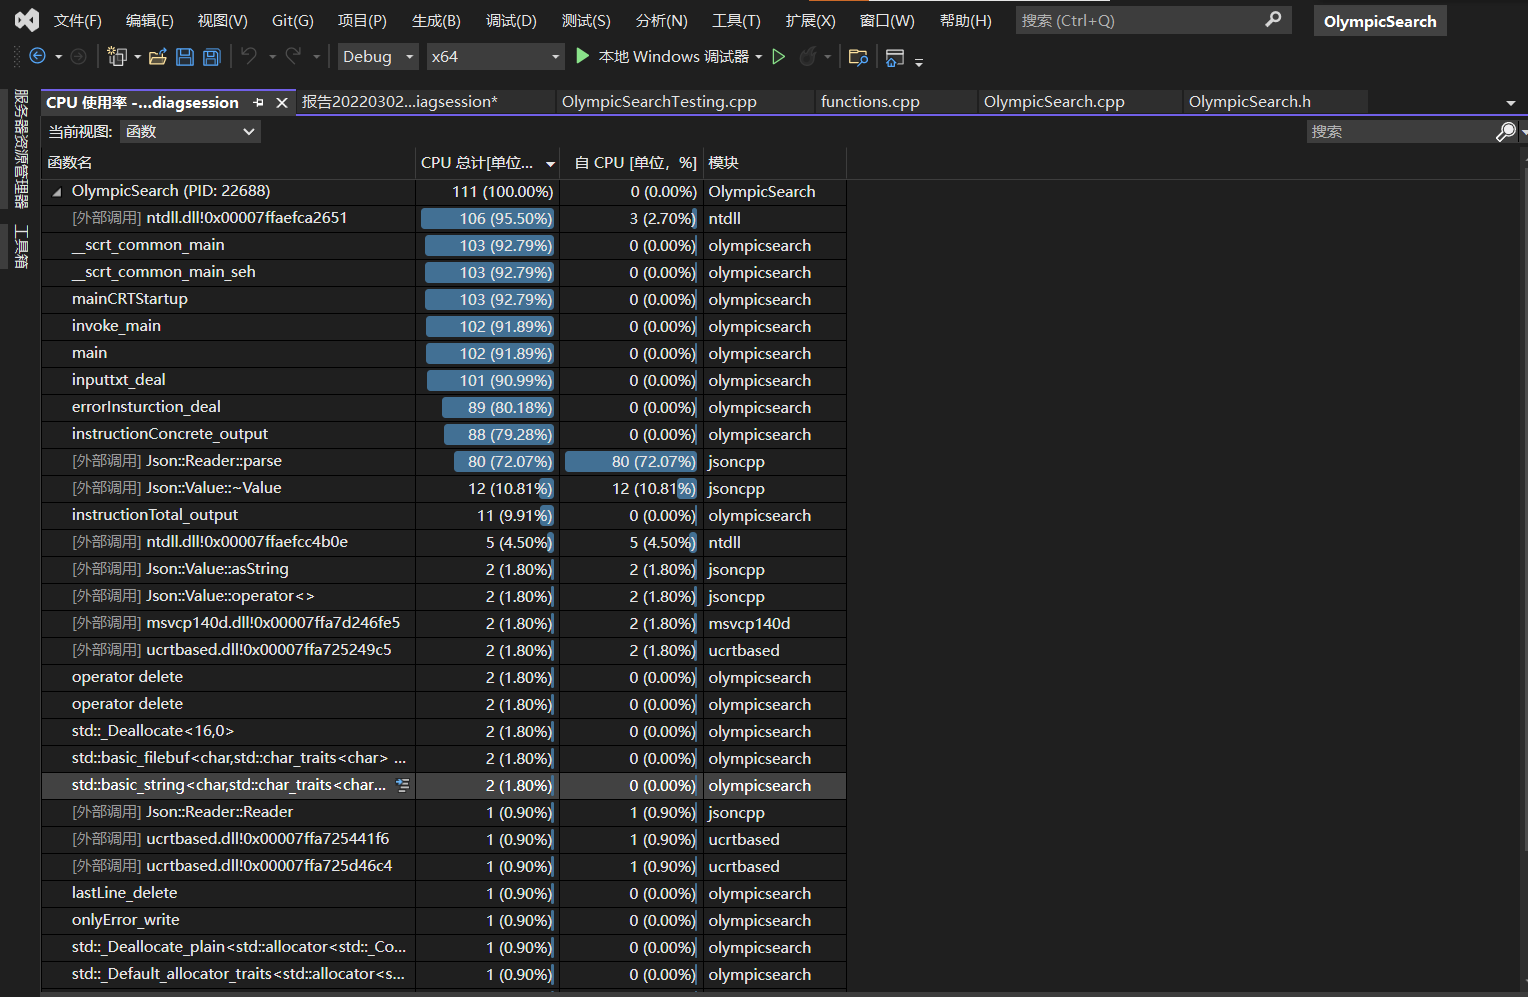
Task: Open the Edit menu
Action: (x=149, y=20)
